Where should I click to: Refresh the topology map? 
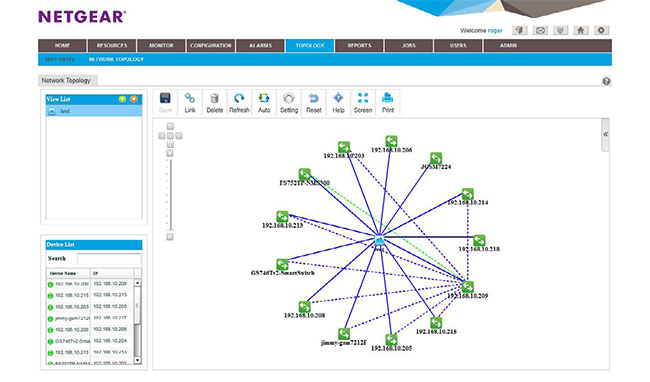tap(239, 103)
